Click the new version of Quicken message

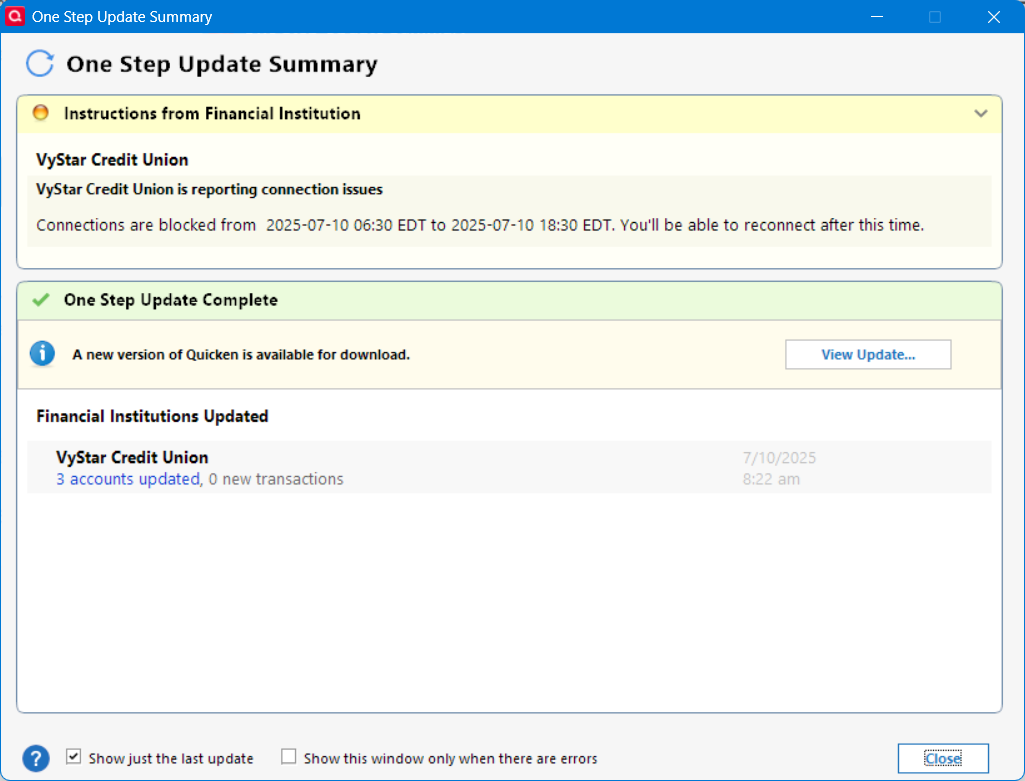[x=241, y=354]
